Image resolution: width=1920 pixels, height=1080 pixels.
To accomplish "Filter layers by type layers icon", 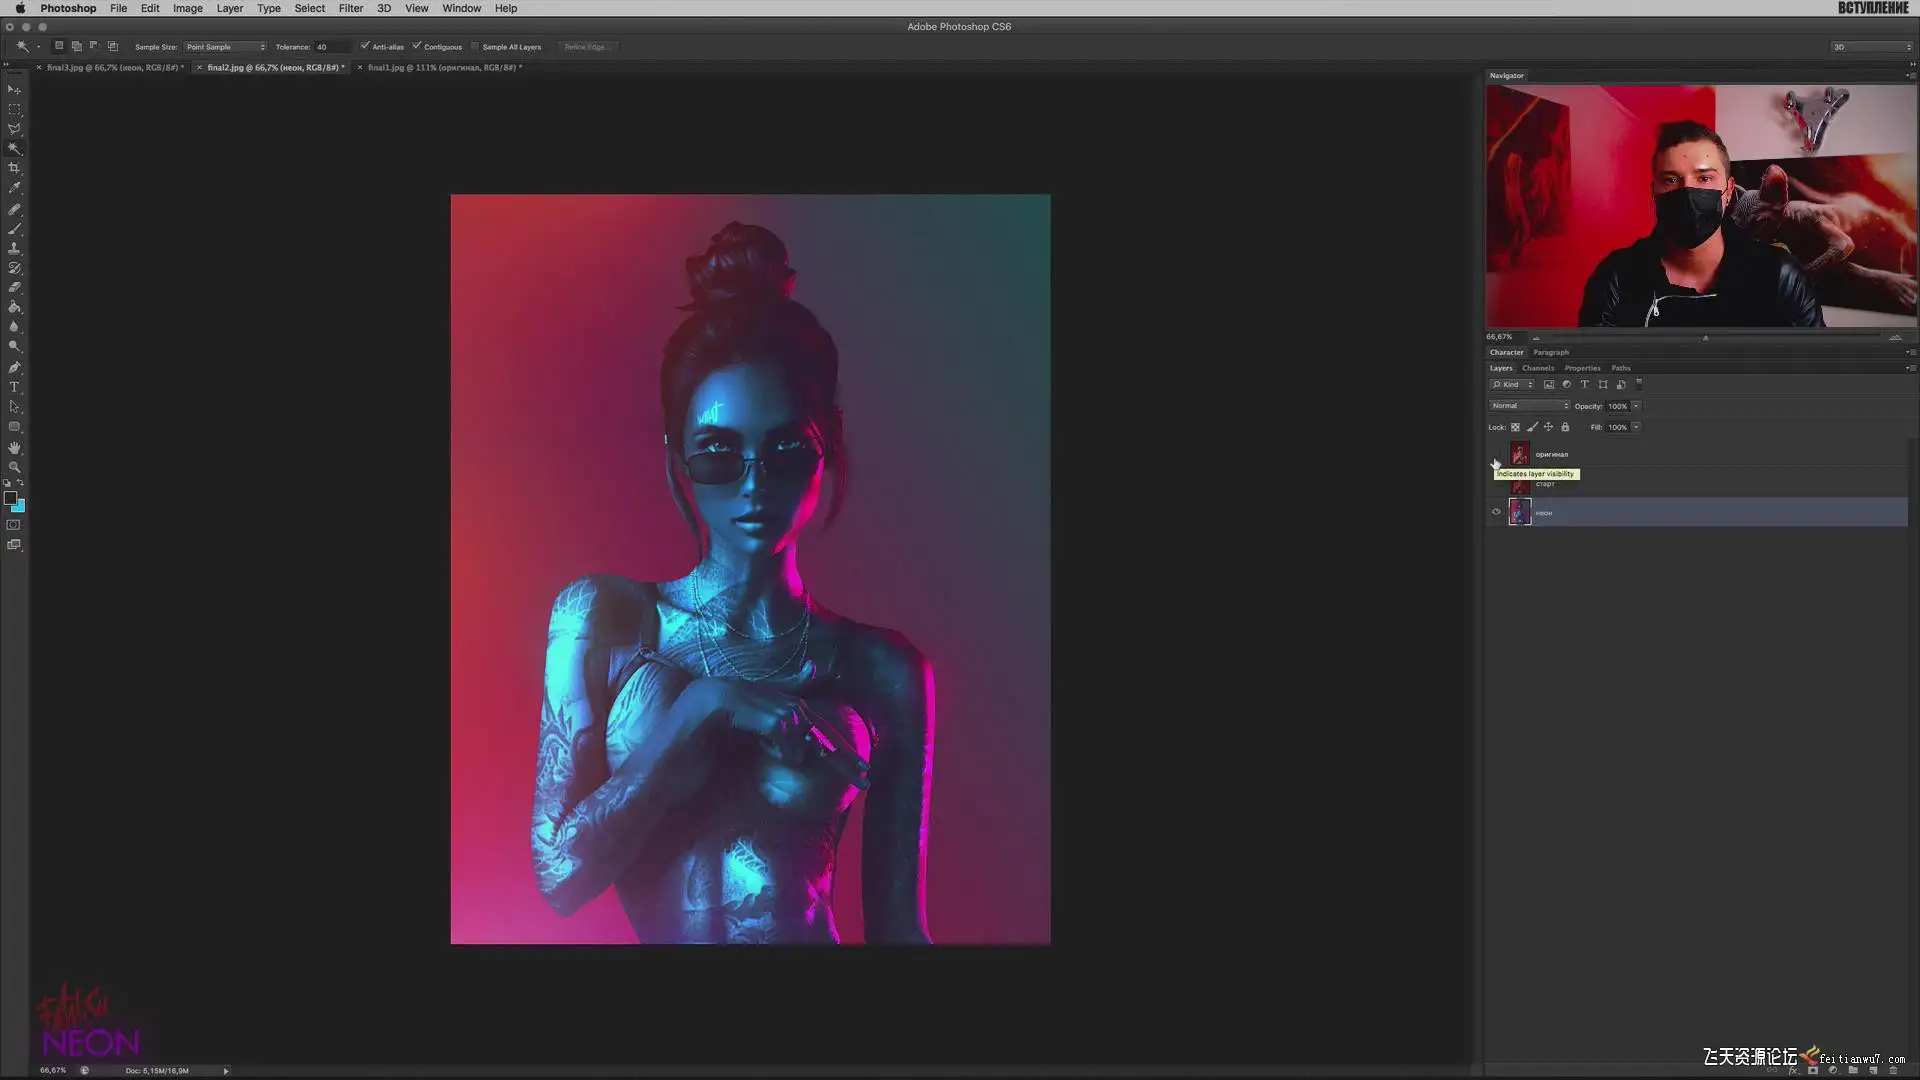I will pos(1584,385).
